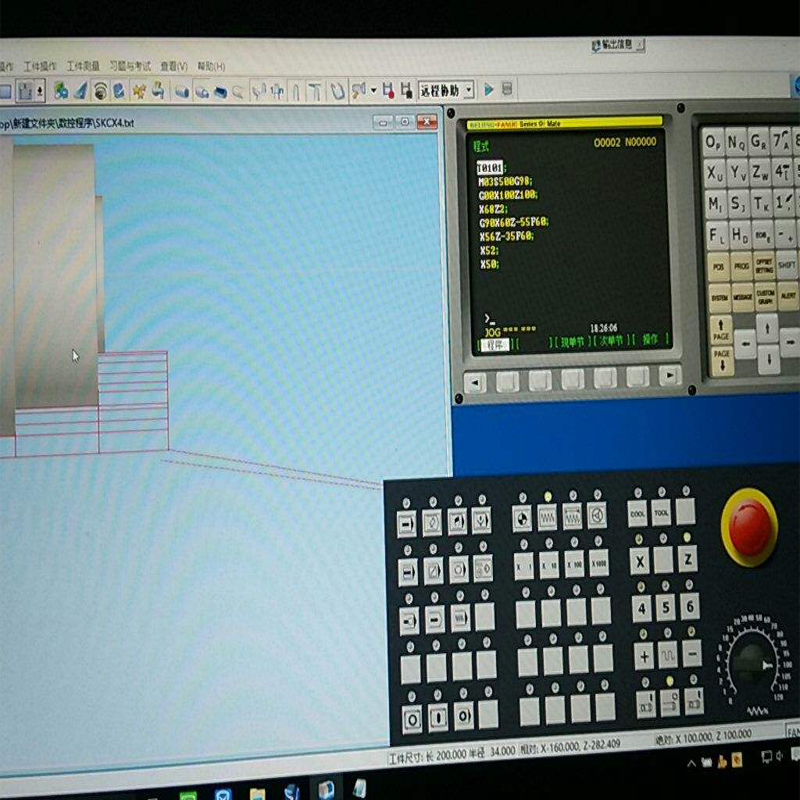Open the 帮助(H) menu

click(x=211, y=66)
